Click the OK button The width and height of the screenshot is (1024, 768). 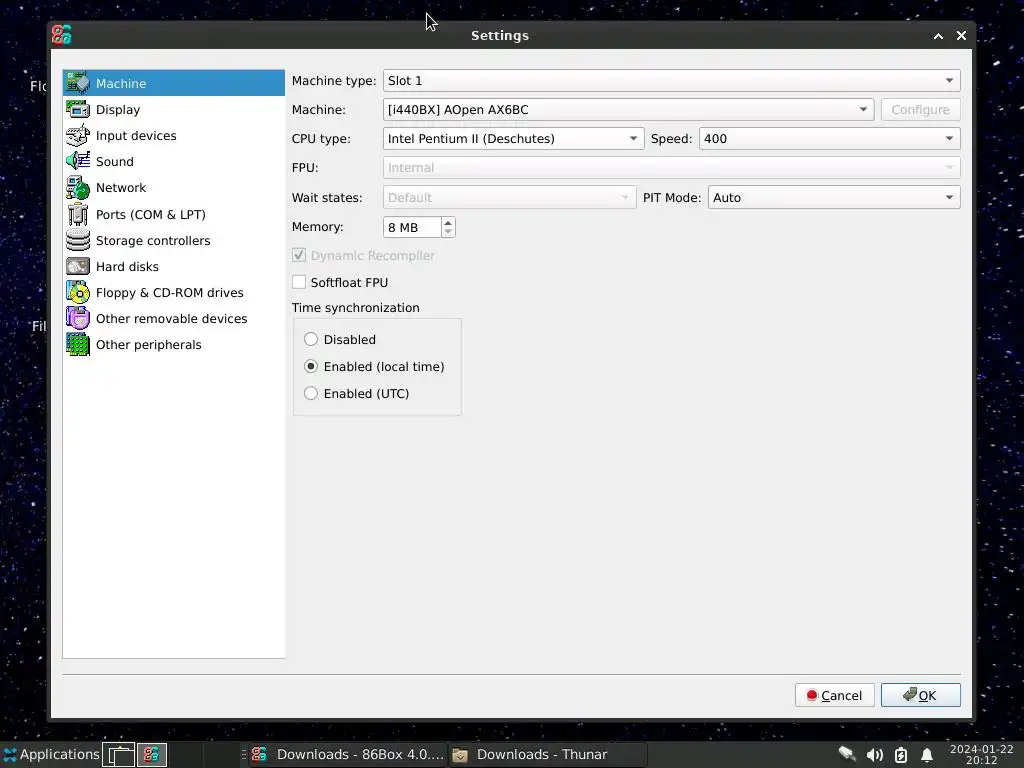pos(920,695)
